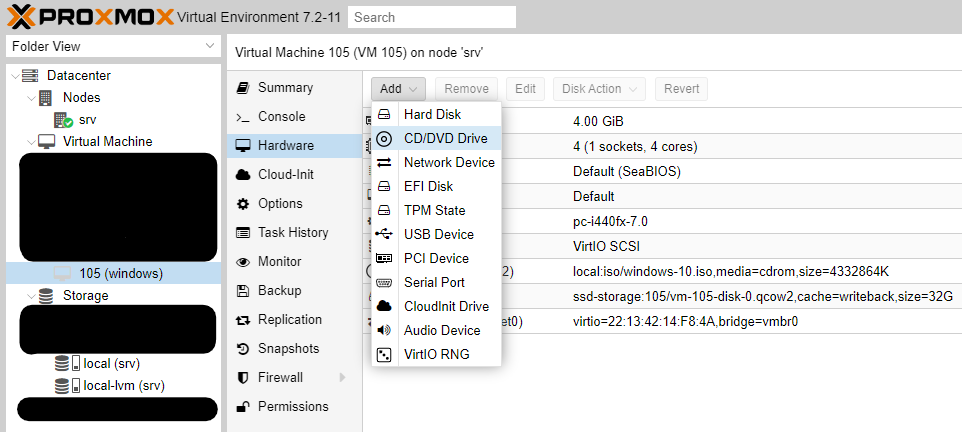Screen dimensions: 962x432
Task: Focus the Search input field
Action: (x=432, y=17)
